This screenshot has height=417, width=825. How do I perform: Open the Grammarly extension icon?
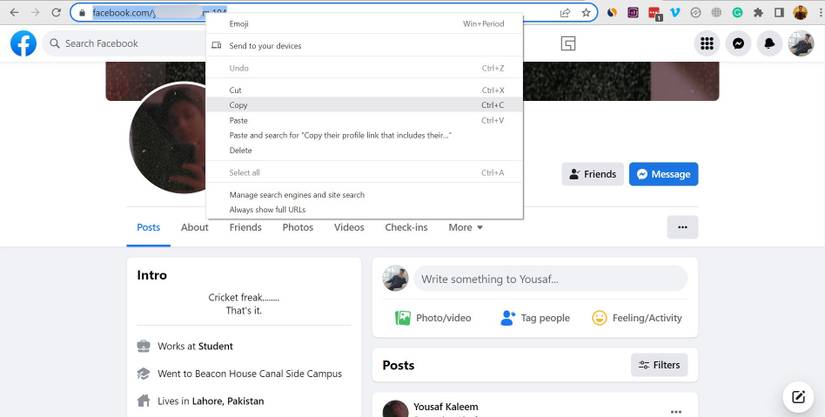[x=738, y=13]
